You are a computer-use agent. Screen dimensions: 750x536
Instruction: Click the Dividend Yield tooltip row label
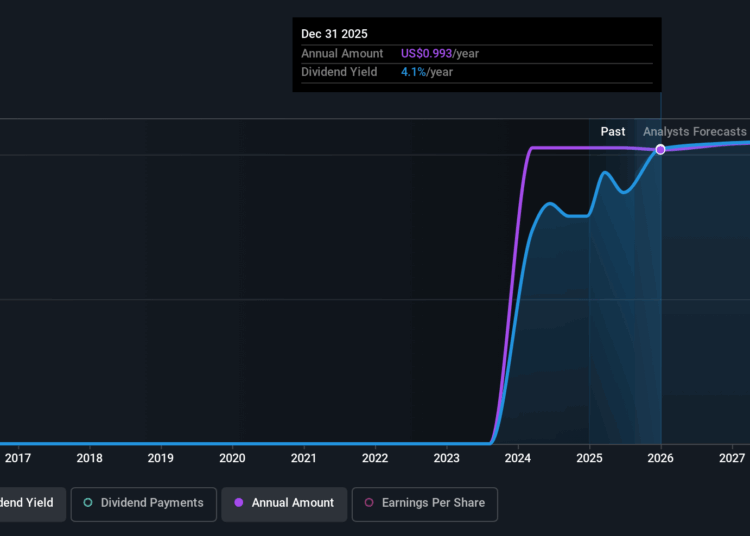pyautogui.click(x=339, y=72)
